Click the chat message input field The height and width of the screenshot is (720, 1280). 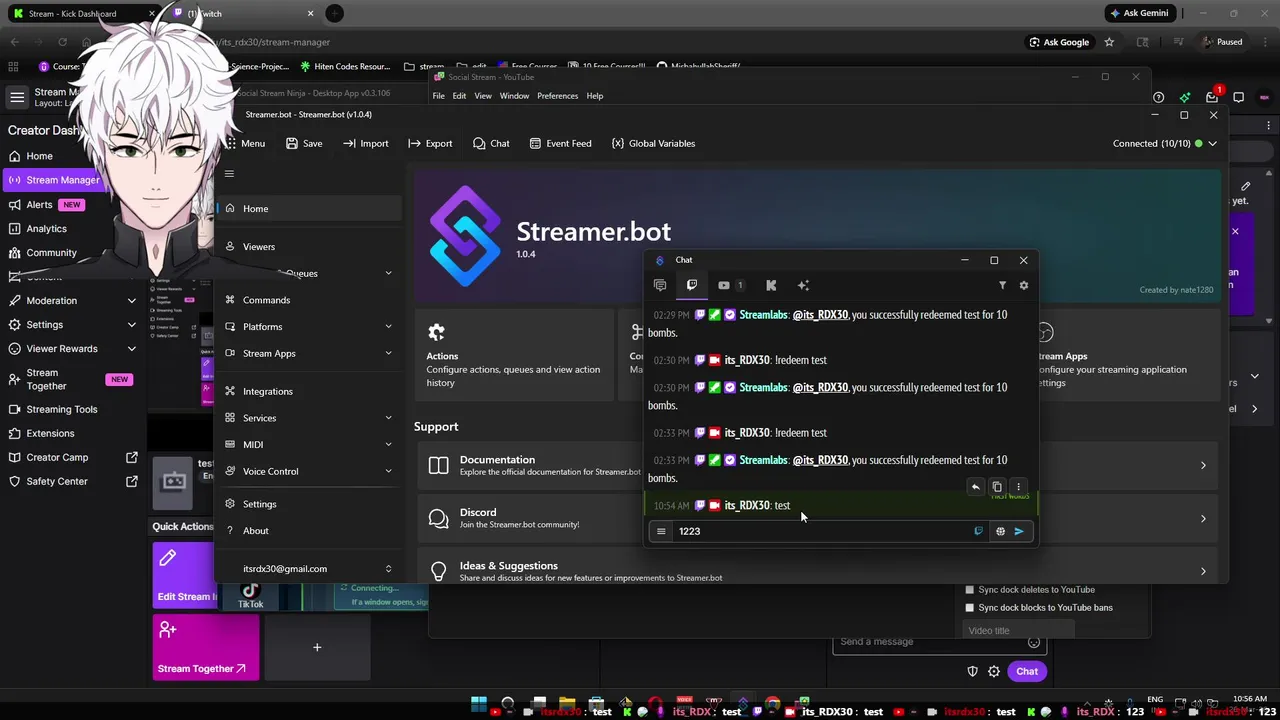(822, 531)
